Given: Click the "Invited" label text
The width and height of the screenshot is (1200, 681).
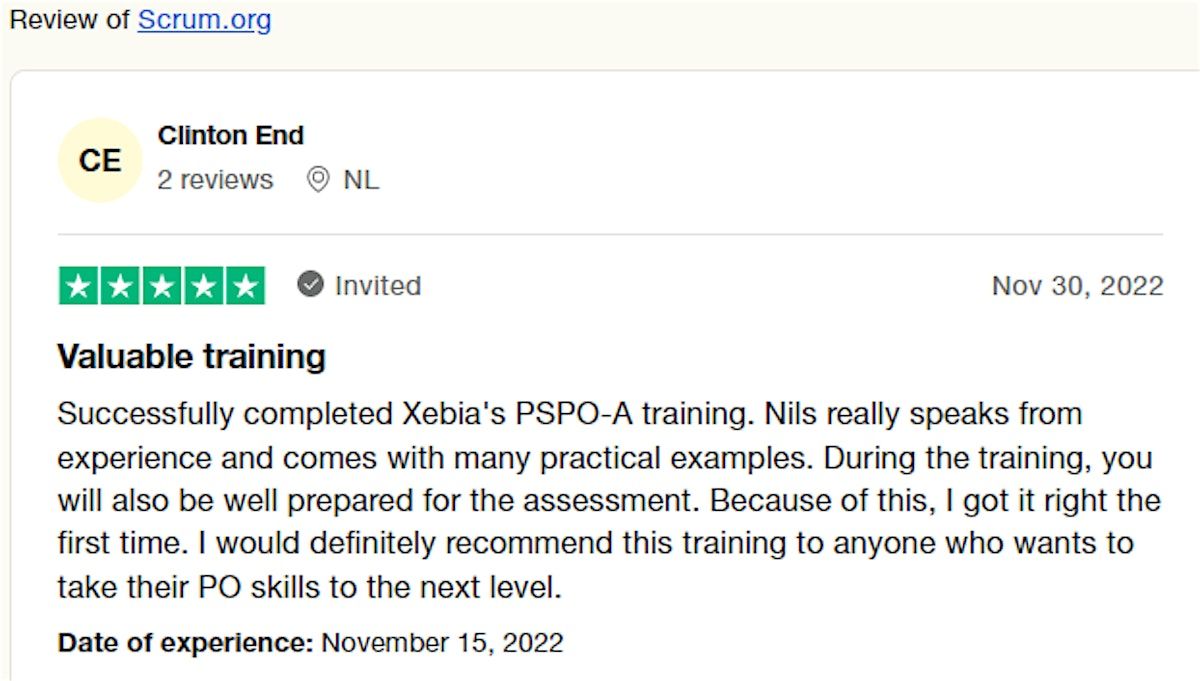Looking at the screenshot, I should point(377,285).
